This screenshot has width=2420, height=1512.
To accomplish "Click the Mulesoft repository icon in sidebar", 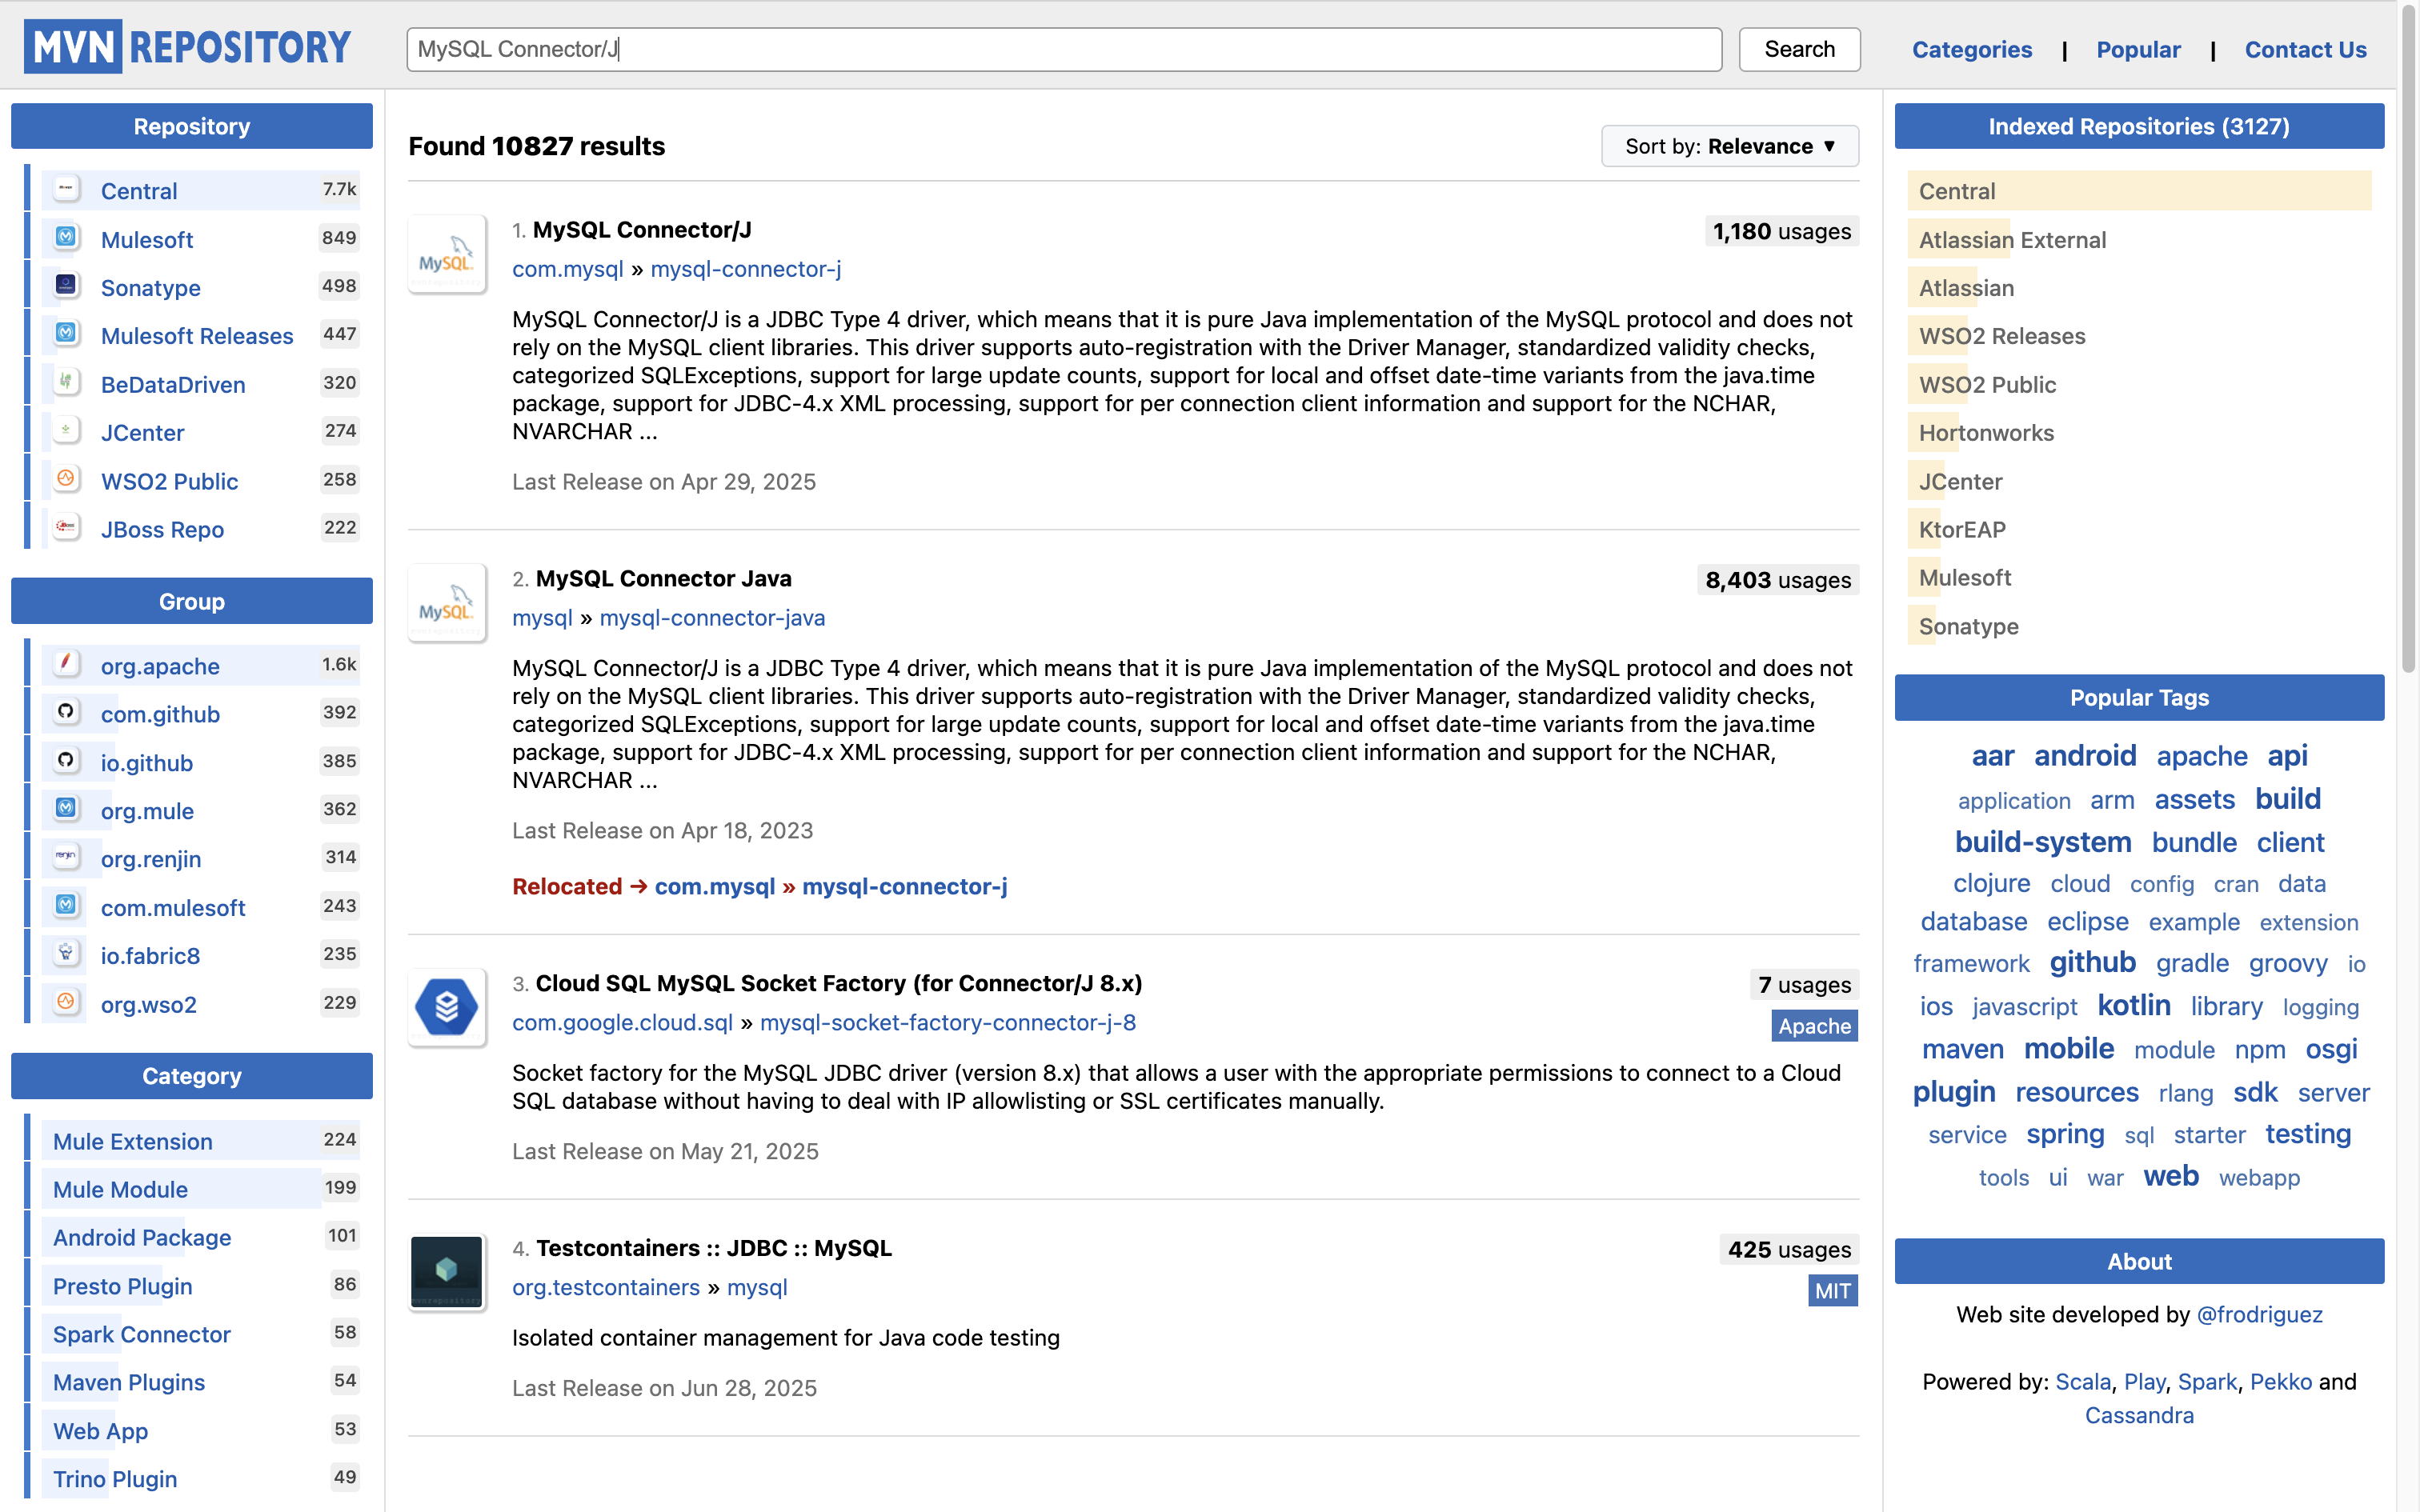I will [x=66, y=238].
